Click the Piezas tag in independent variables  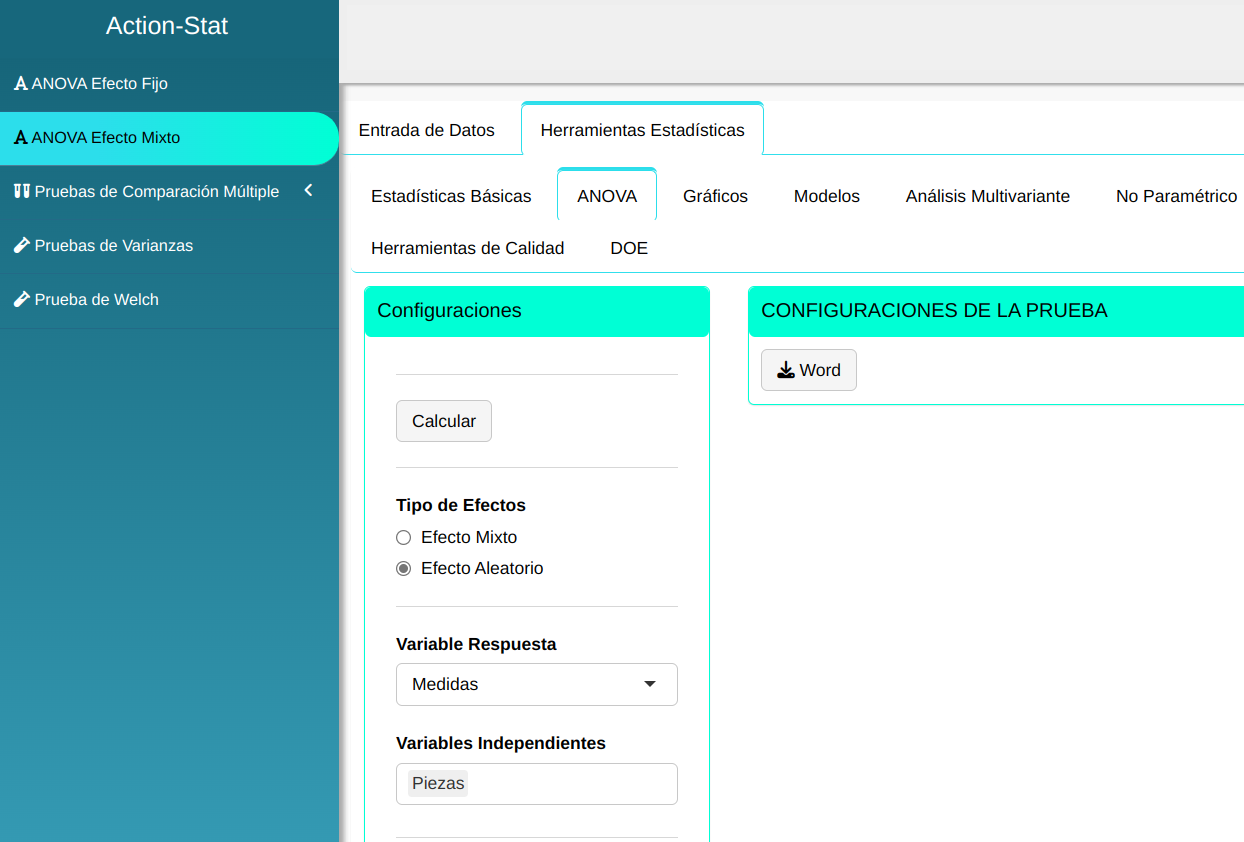438,783
